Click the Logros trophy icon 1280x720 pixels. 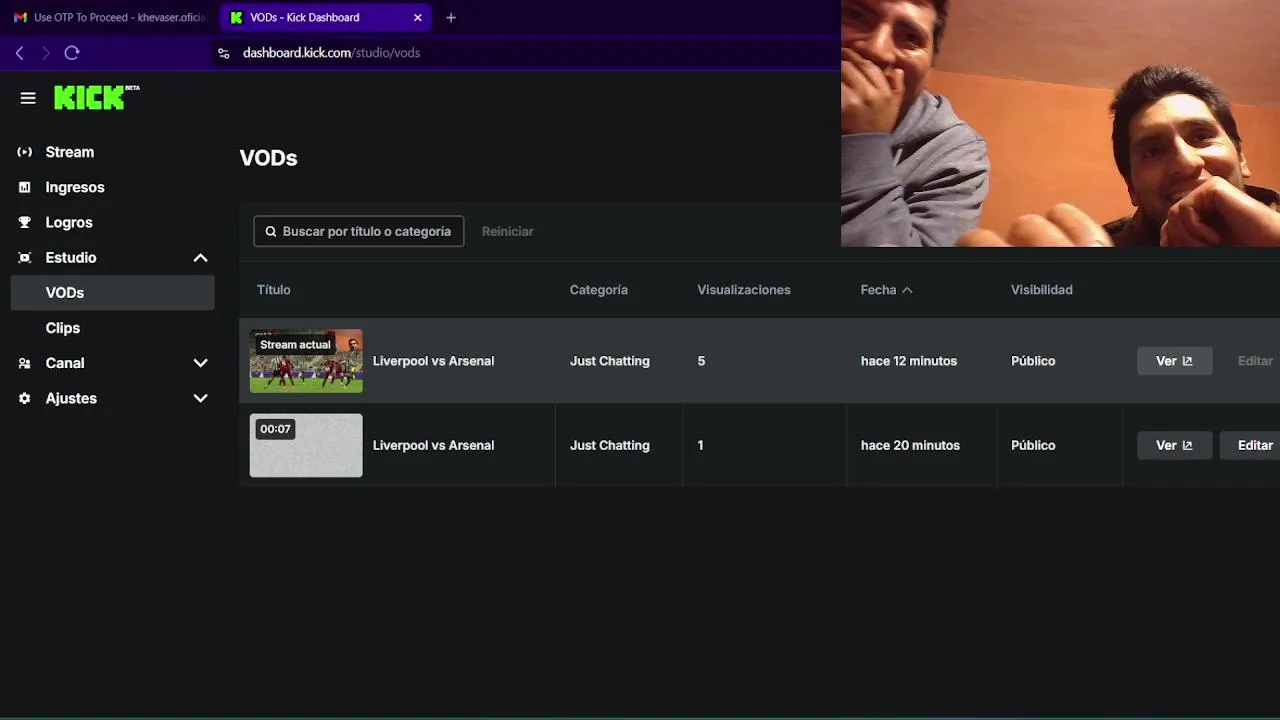[x=25, y=222]
